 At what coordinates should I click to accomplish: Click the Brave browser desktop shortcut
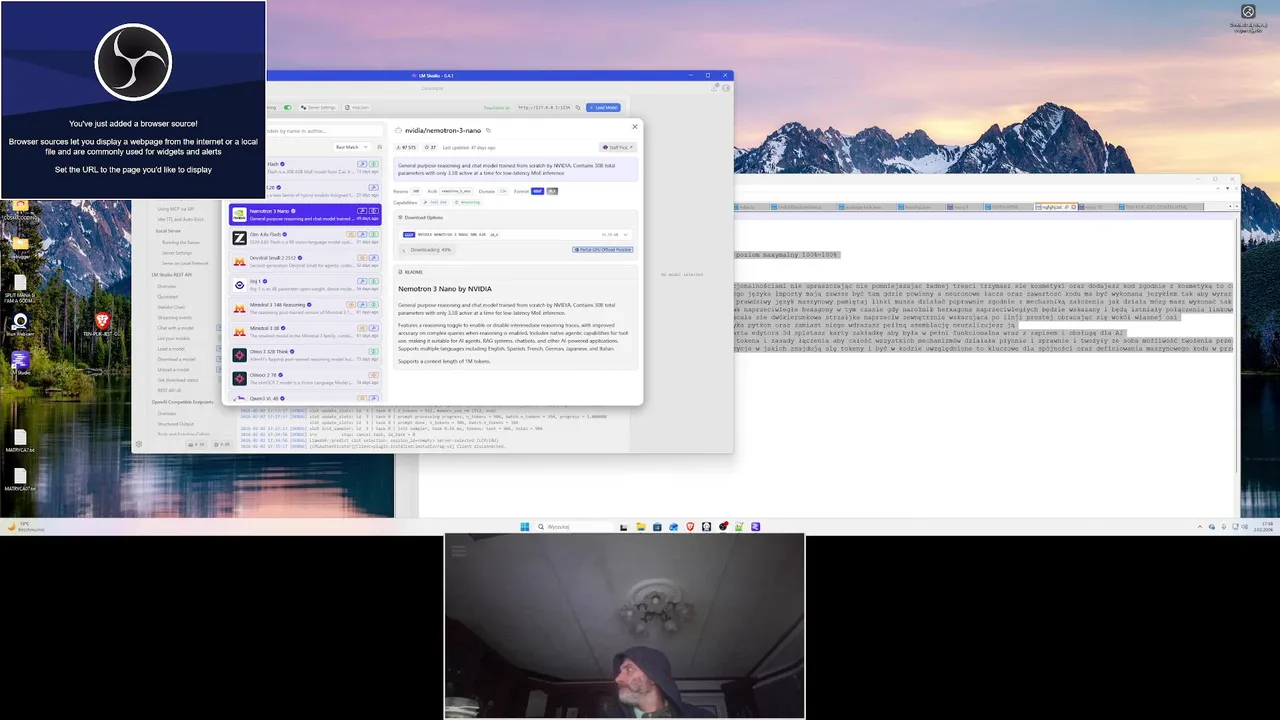tap(101, 325)
